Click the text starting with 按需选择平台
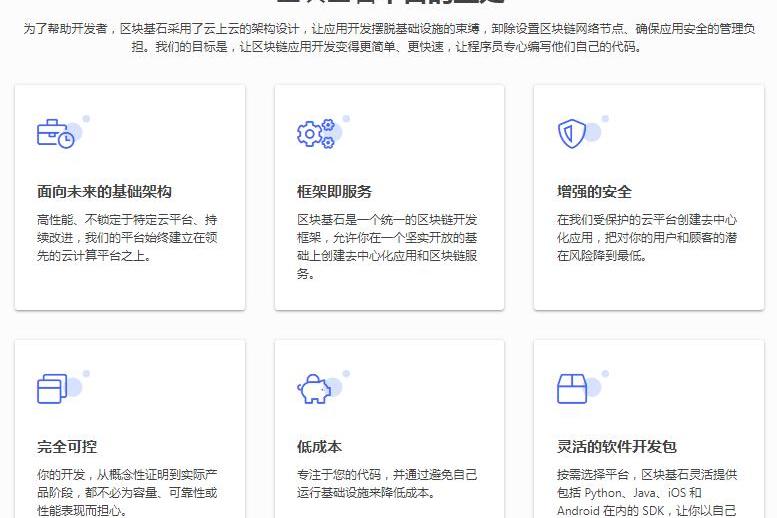The width and height of the screenshot is (777, 518). [x=647, y=492]
